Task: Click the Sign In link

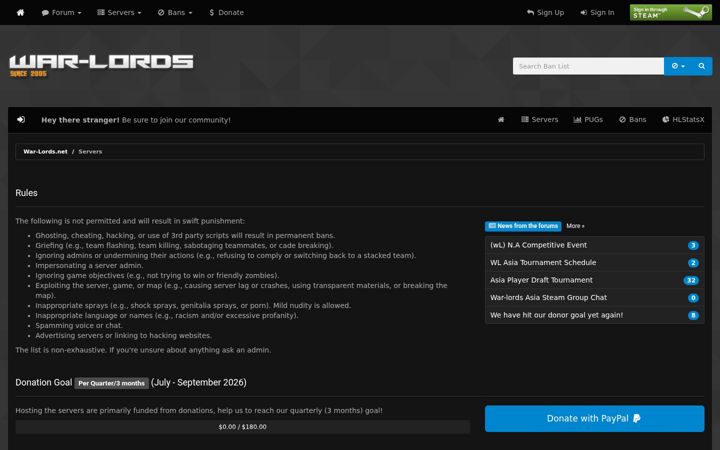Action: pos(597,12)
